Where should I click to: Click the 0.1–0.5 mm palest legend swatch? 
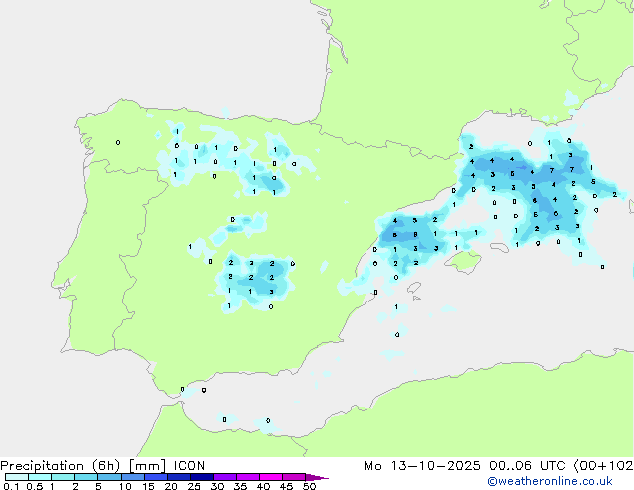(x=17, y=477)
